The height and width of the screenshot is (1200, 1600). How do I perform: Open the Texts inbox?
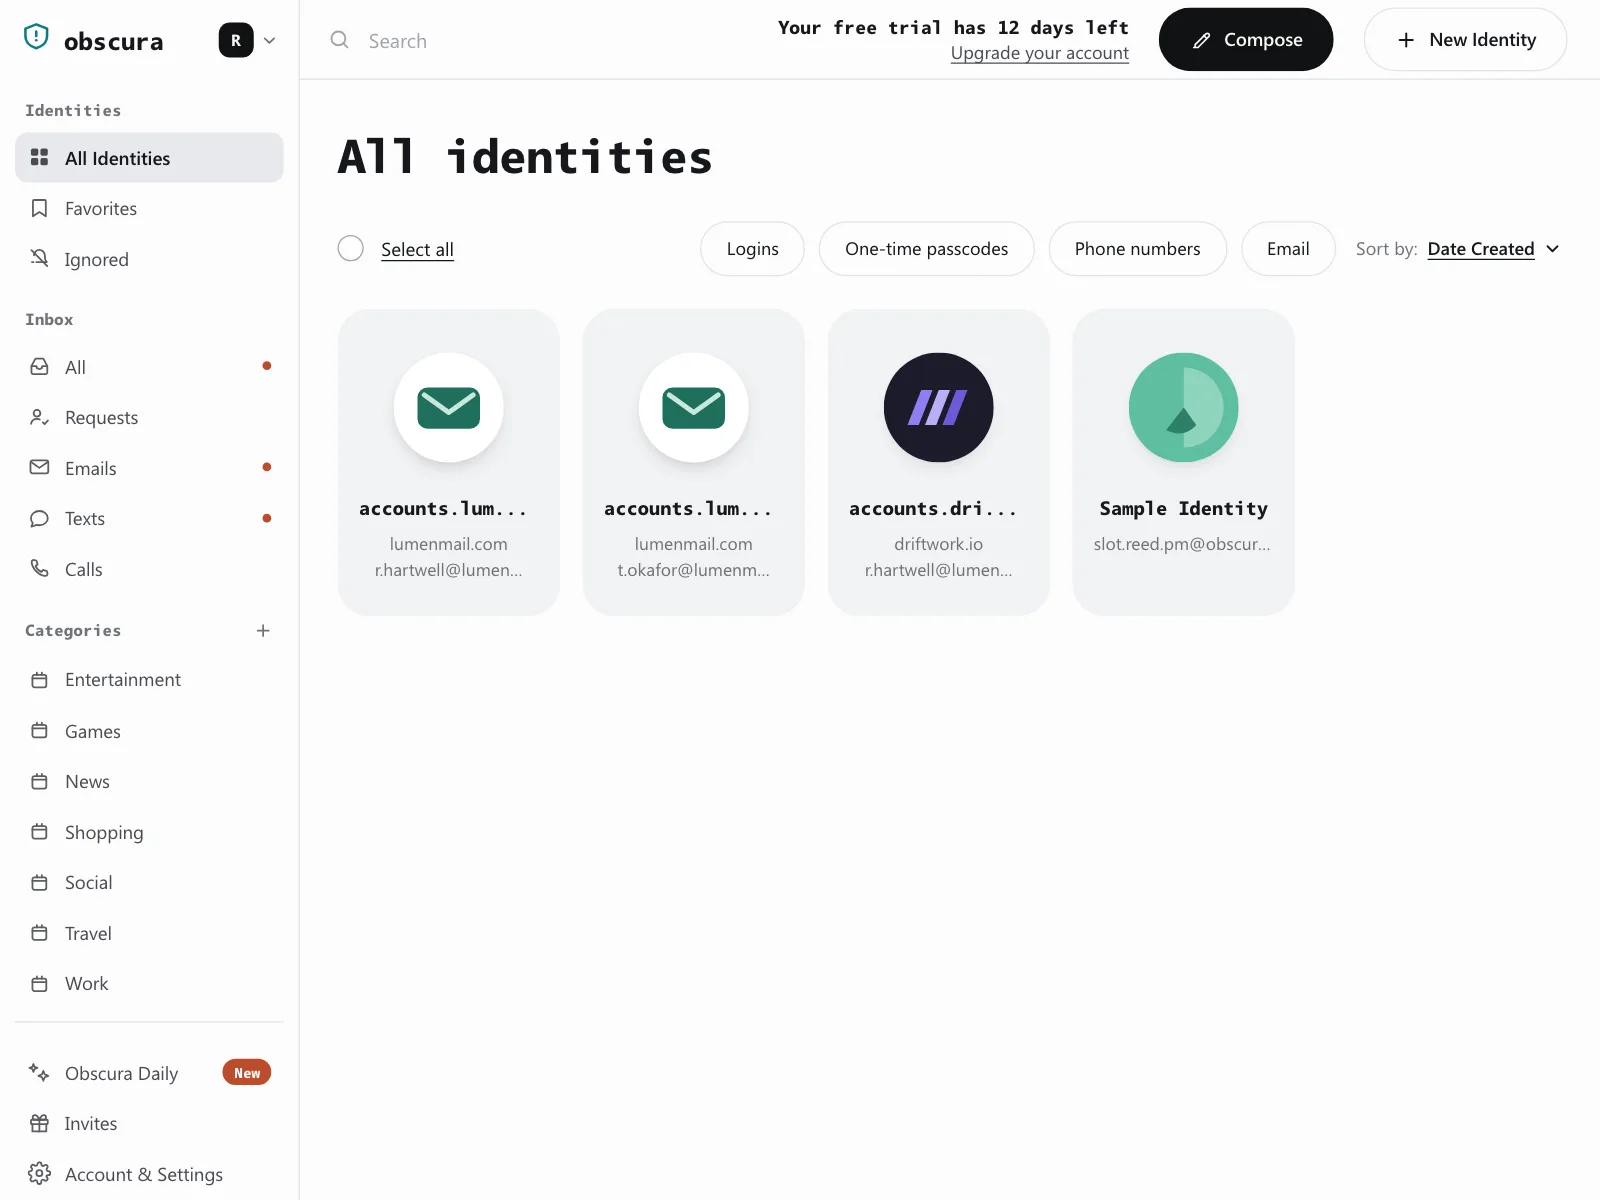[x=149, y=518]
